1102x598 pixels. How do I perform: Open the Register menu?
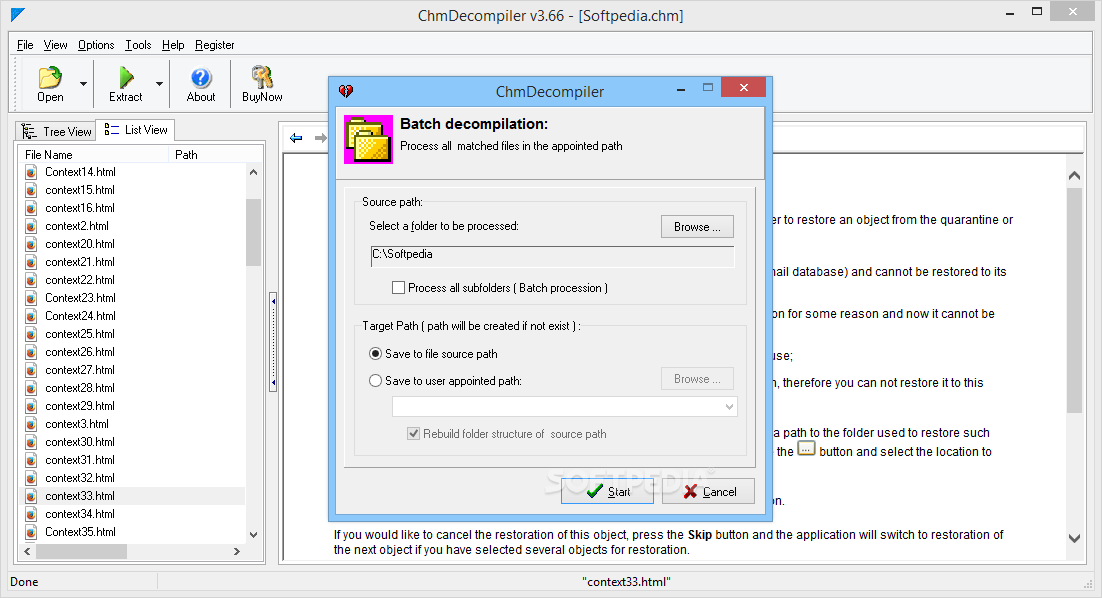click(214, 45)
